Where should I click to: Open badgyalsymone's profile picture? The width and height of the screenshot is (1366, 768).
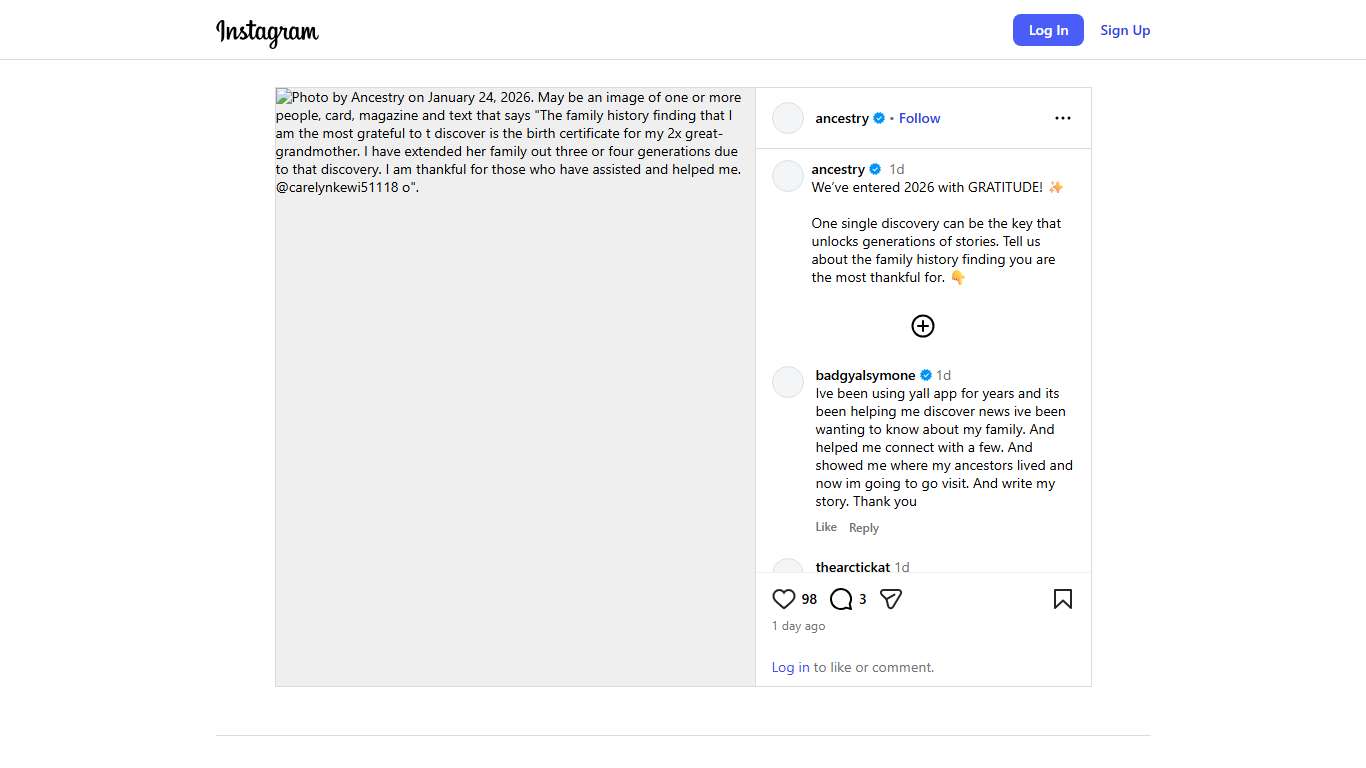click(788, 382)
